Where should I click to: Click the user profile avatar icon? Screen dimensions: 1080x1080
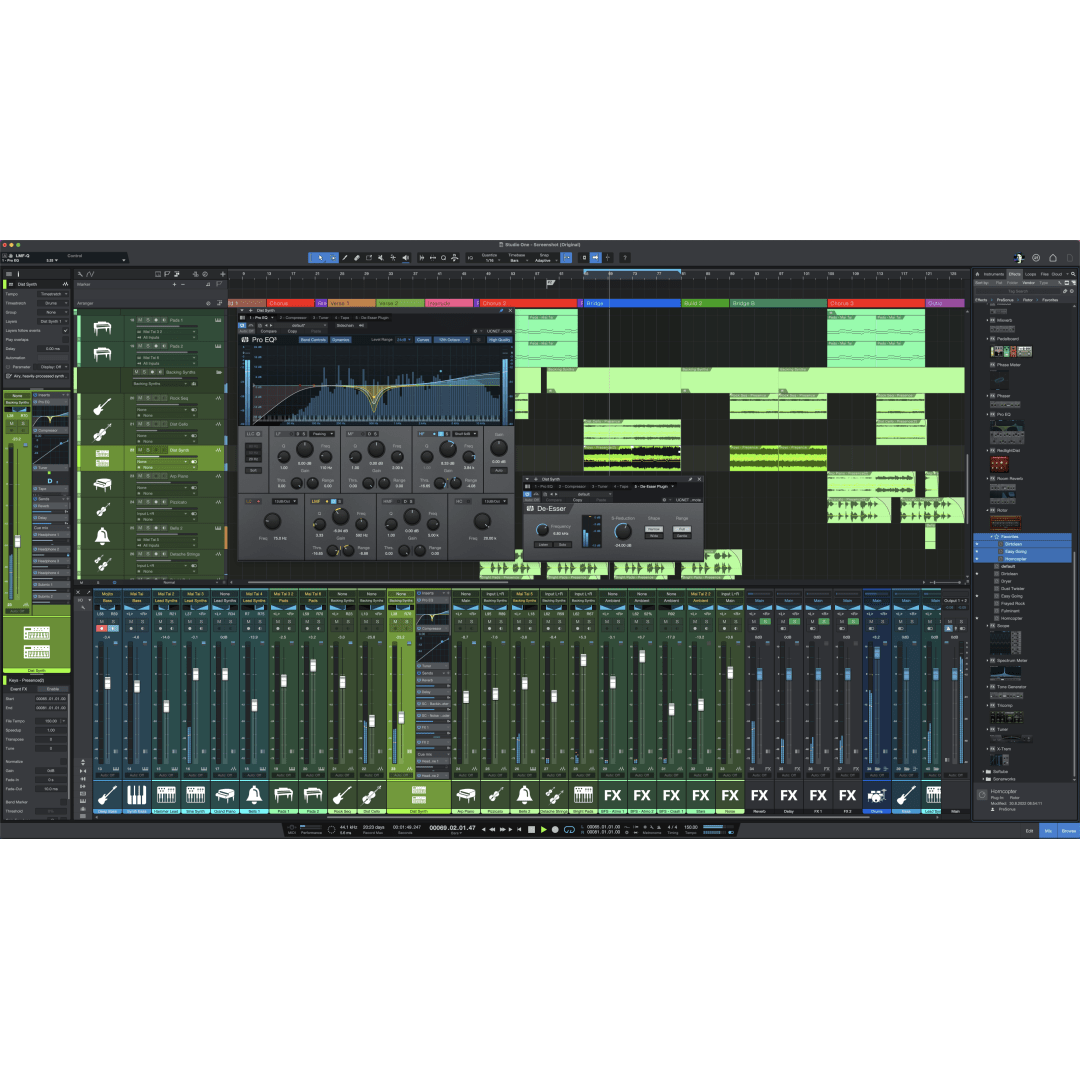coord(1019,258)
